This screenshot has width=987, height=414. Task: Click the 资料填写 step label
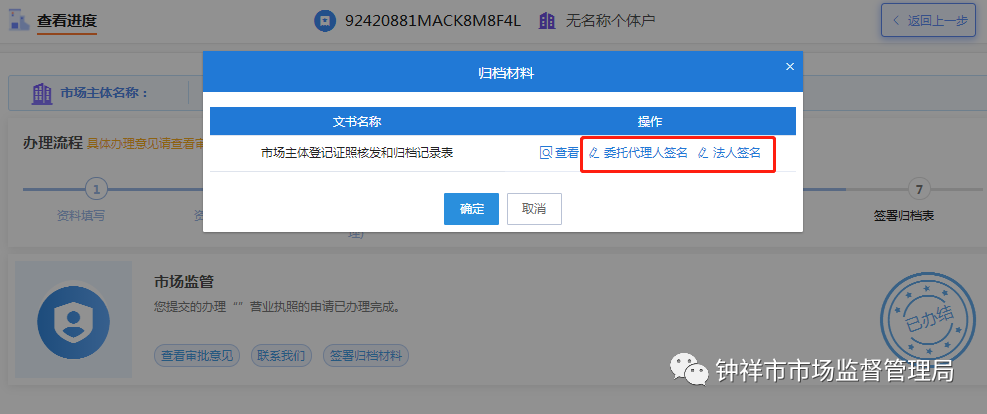point(81,216)
